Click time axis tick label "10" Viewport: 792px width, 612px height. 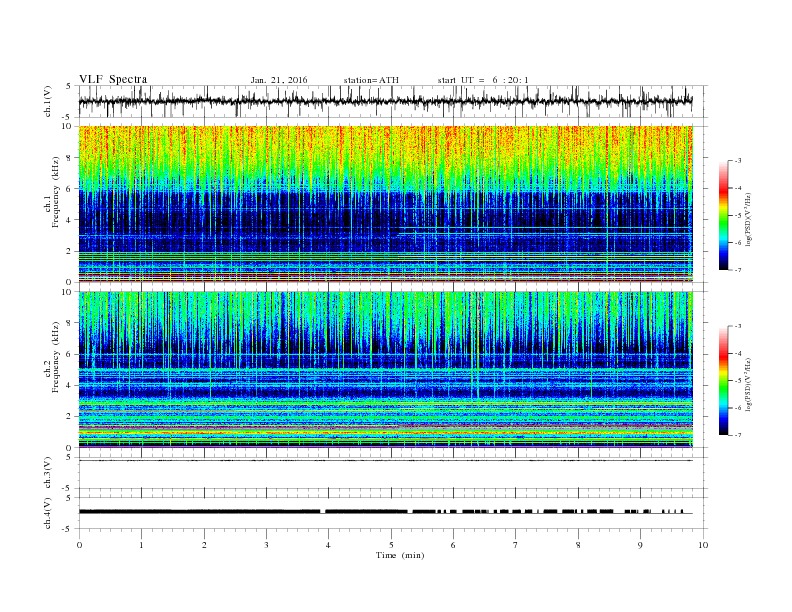click(703, 545)
